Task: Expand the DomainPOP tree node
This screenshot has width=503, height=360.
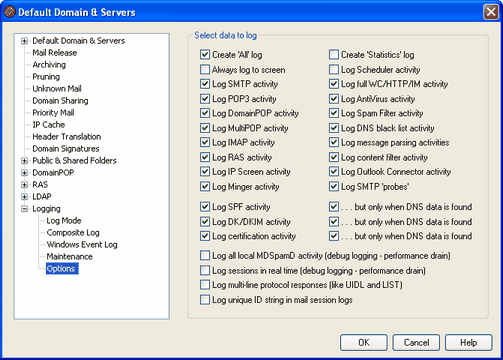Action: [24, 173]
